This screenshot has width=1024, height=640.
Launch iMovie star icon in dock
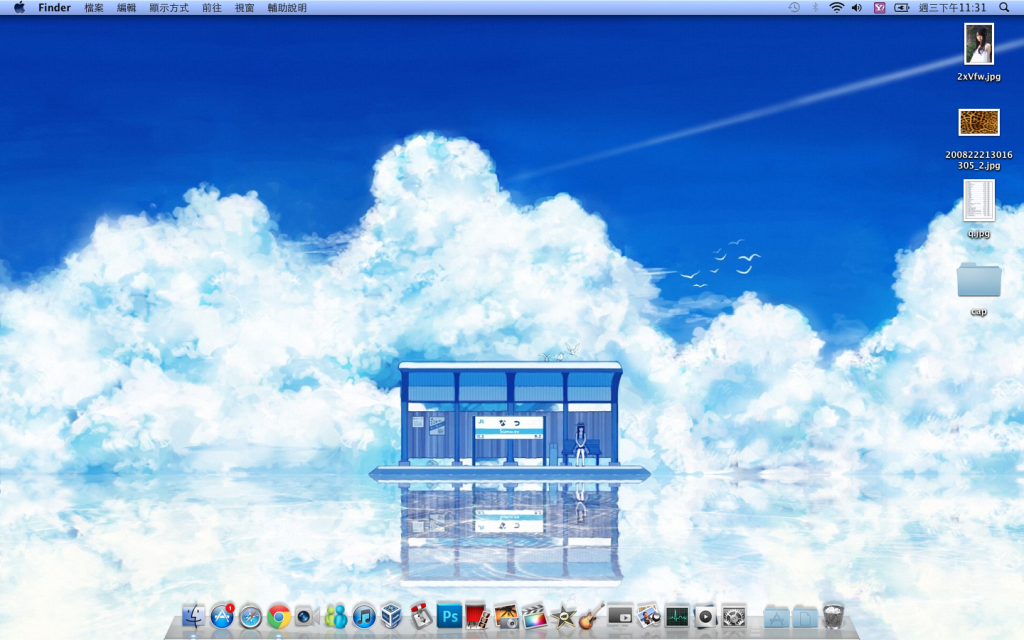tap(564, 617)
